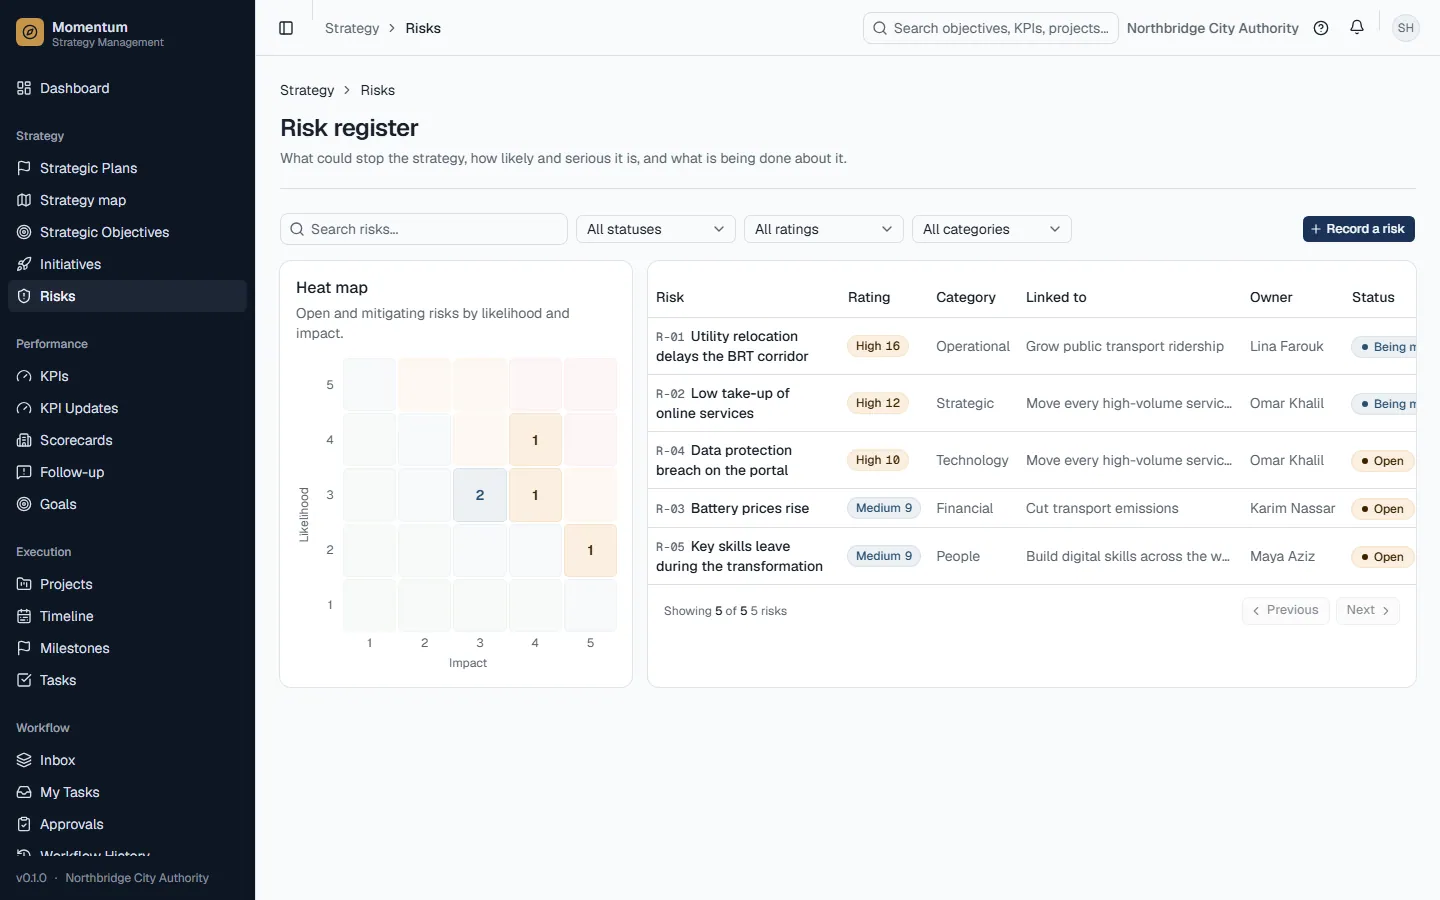The width and height of the screenshot is (1440, 900).
Task: Click Open status of R-05 row
Action: click(x=1382, y=557)
